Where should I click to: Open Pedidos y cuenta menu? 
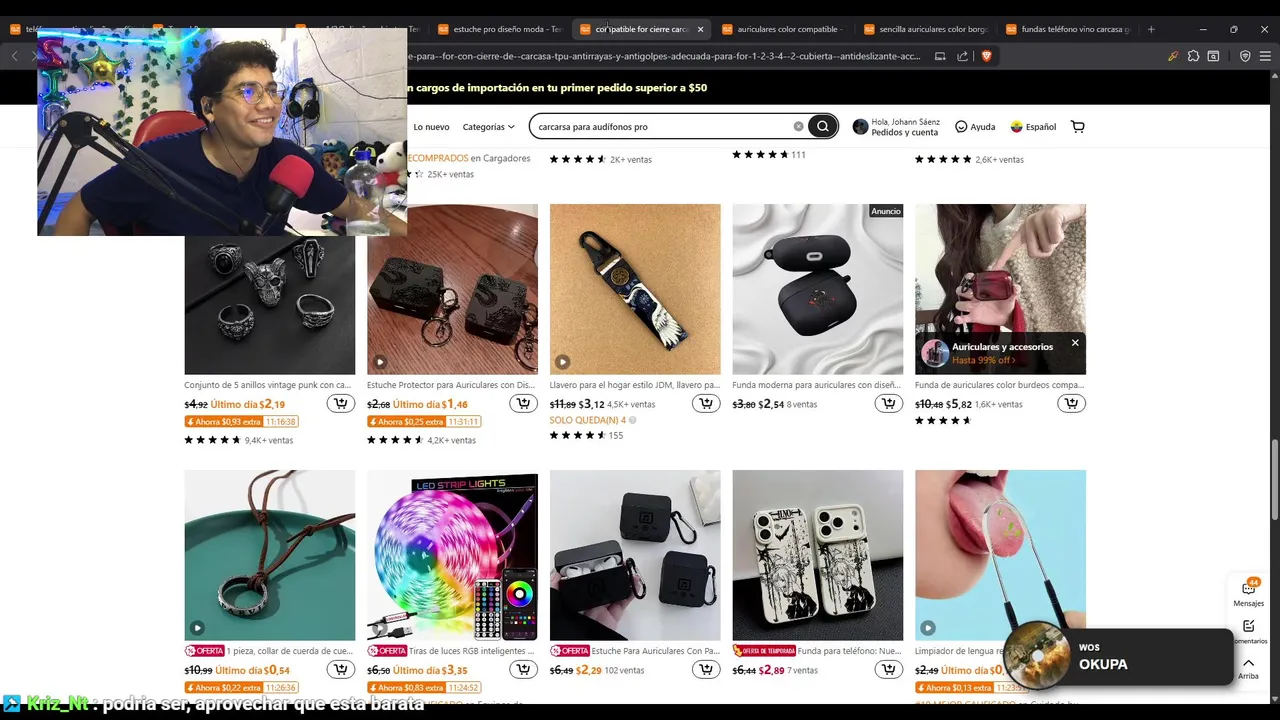896,127
